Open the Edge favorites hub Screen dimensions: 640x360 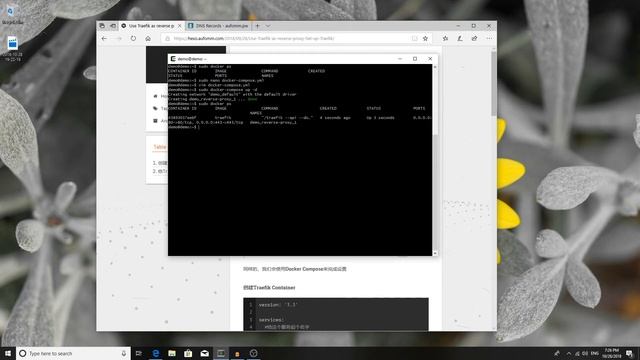pyautogui.click(x=445, y=38)
